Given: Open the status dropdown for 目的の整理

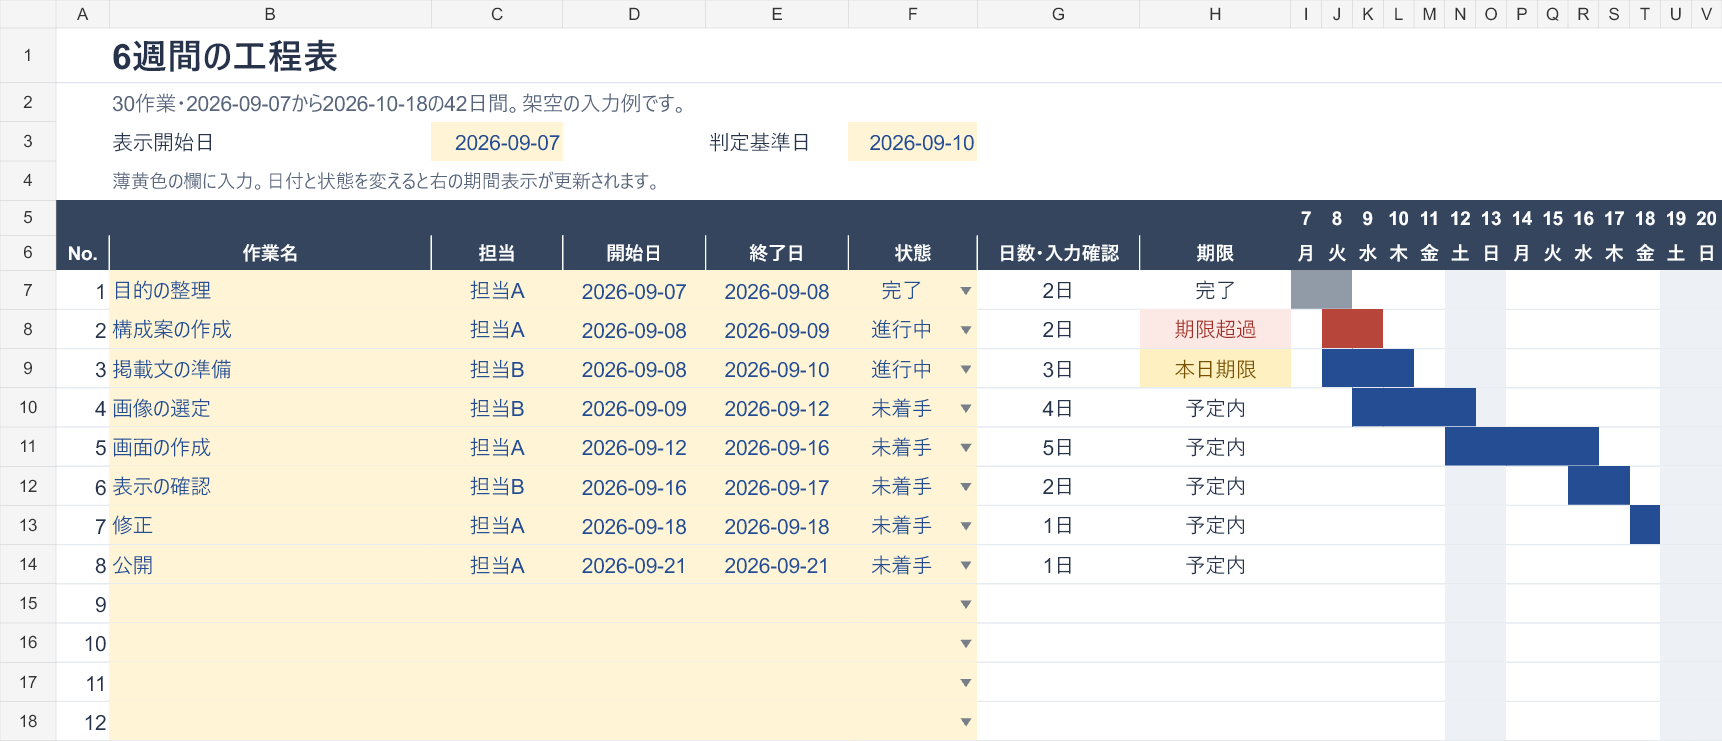Looking at the screenshot, I should click(965, 291).
